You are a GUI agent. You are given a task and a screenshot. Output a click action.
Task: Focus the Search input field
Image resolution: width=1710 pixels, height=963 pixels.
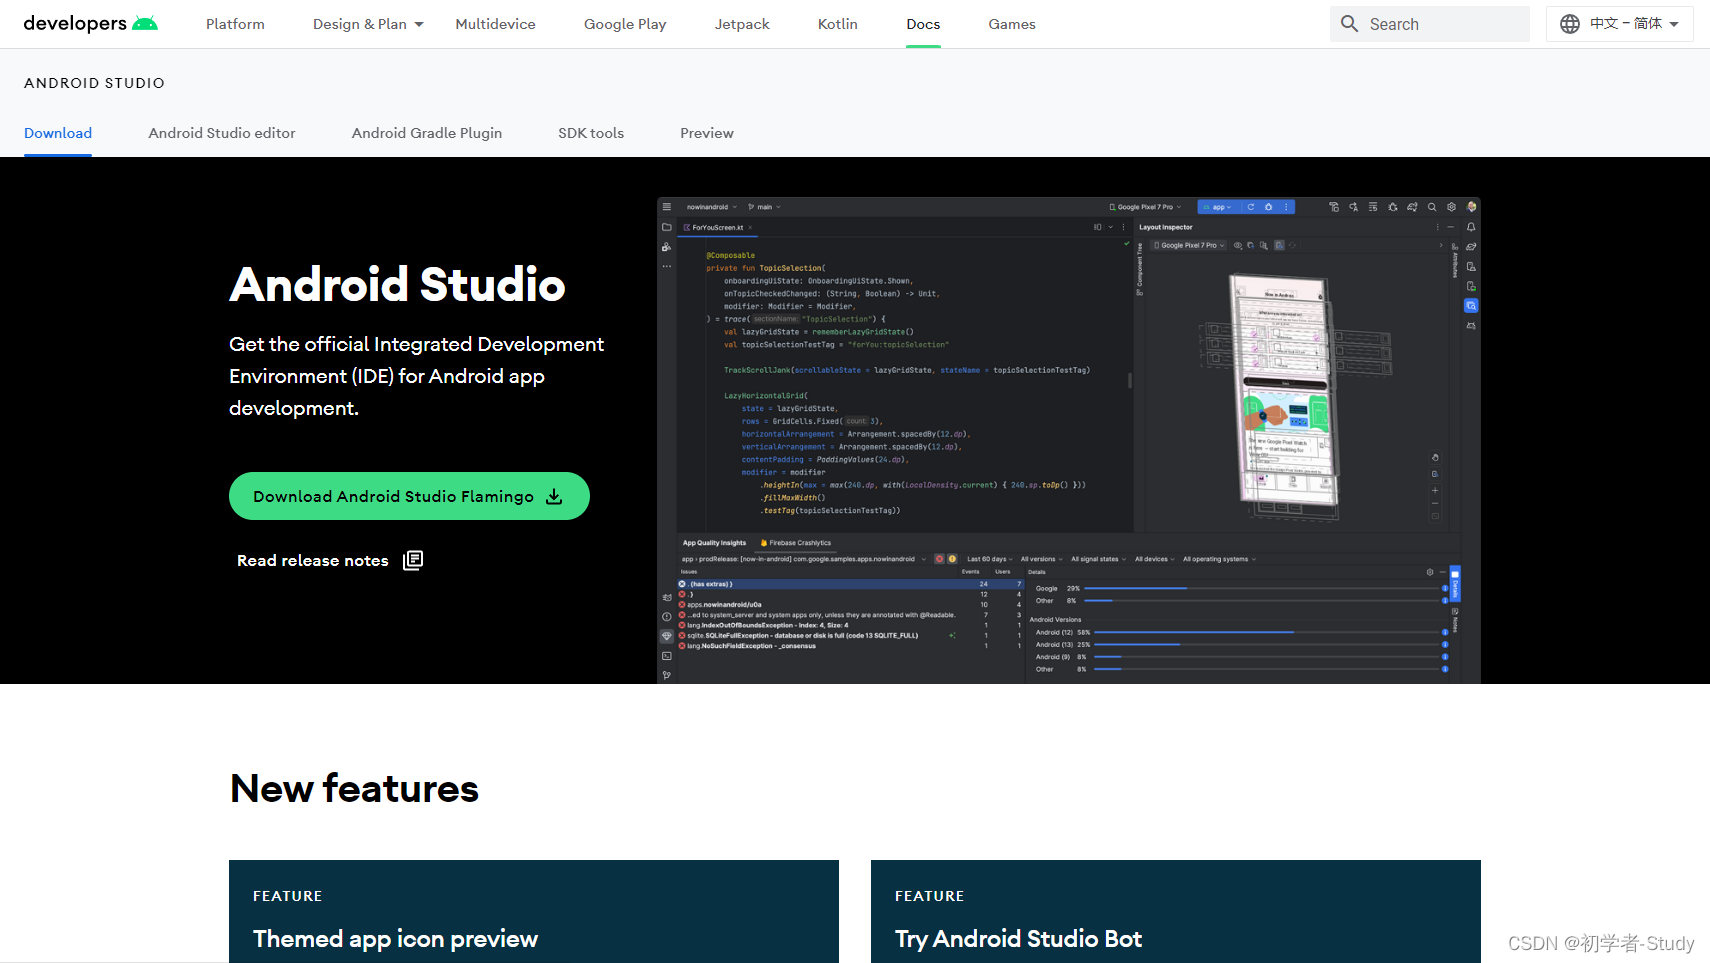tap(1430, 24)
